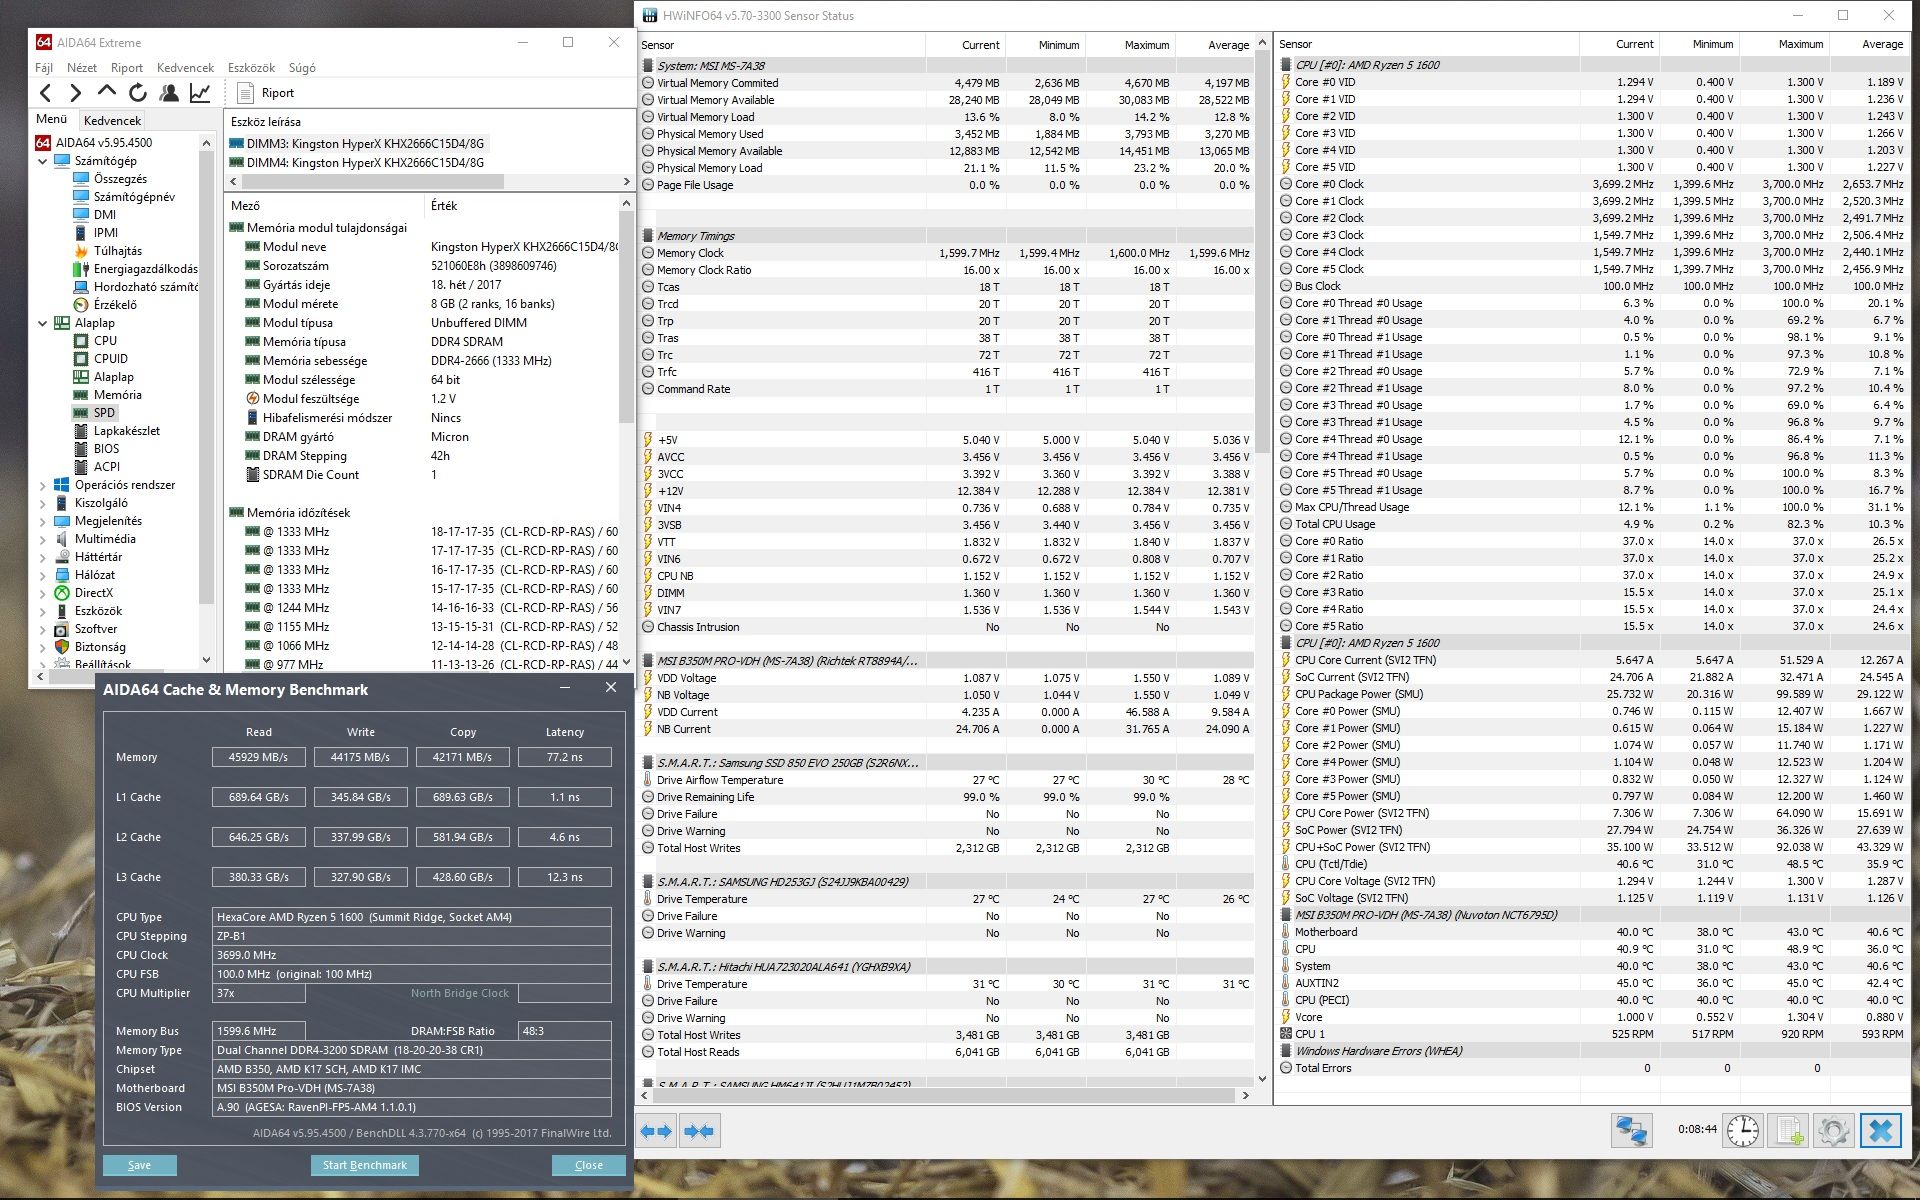1920x1200 pixels.
Task: Click the Memory Latency 77.2 ns field
Action: [565, 757]
